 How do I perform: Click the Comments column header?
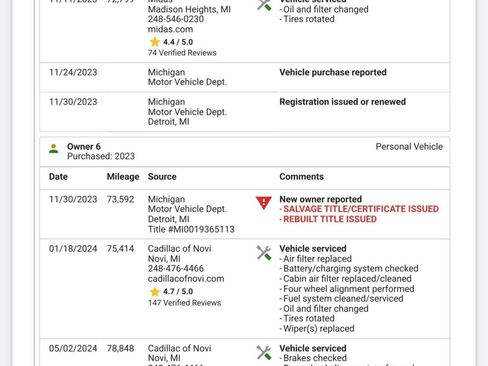[301, 177]
